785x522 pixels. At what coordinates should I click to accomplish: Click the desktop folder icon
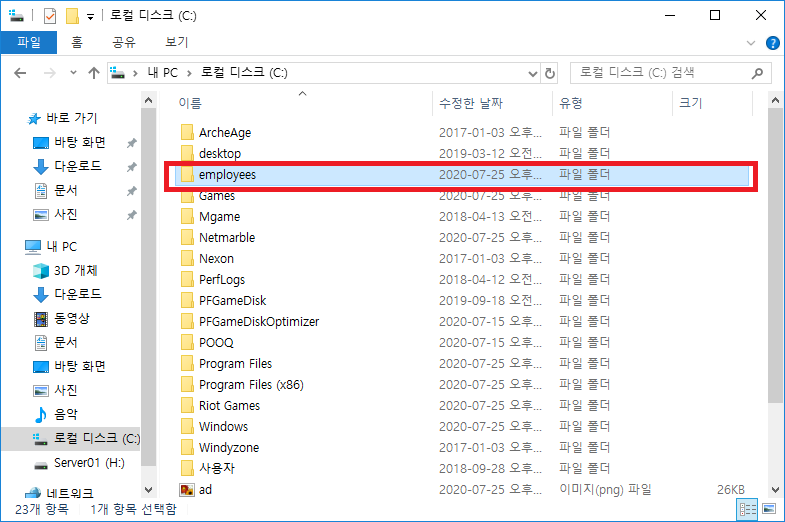point(187,153)
